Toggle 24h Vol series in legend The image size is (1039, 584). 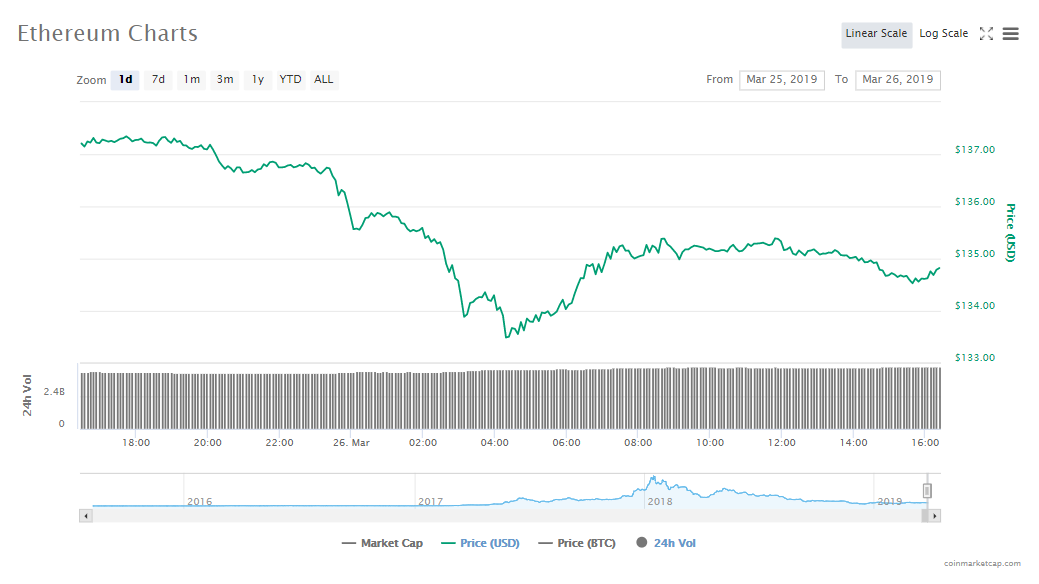(x=666, y=543)
